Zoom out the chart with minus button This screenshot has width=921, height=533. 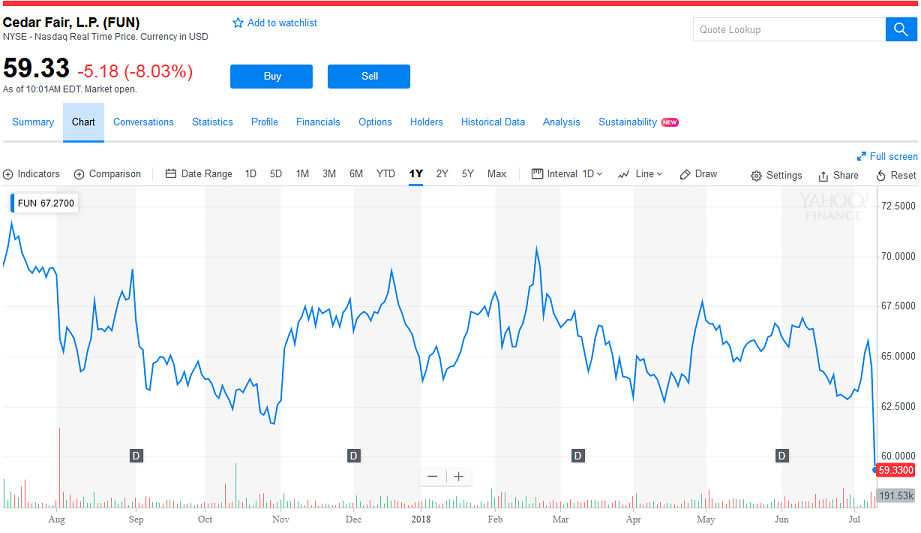[432, 477]
